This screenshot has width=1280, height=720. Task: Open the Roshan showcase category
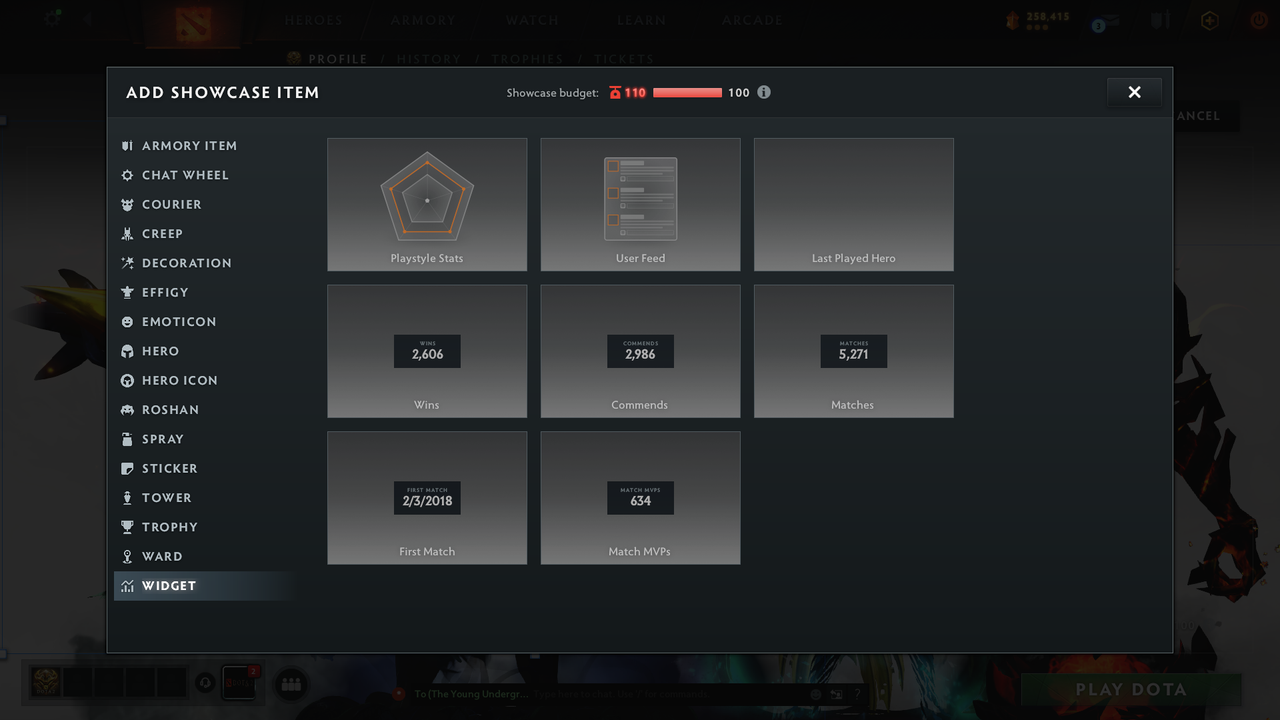170,409
